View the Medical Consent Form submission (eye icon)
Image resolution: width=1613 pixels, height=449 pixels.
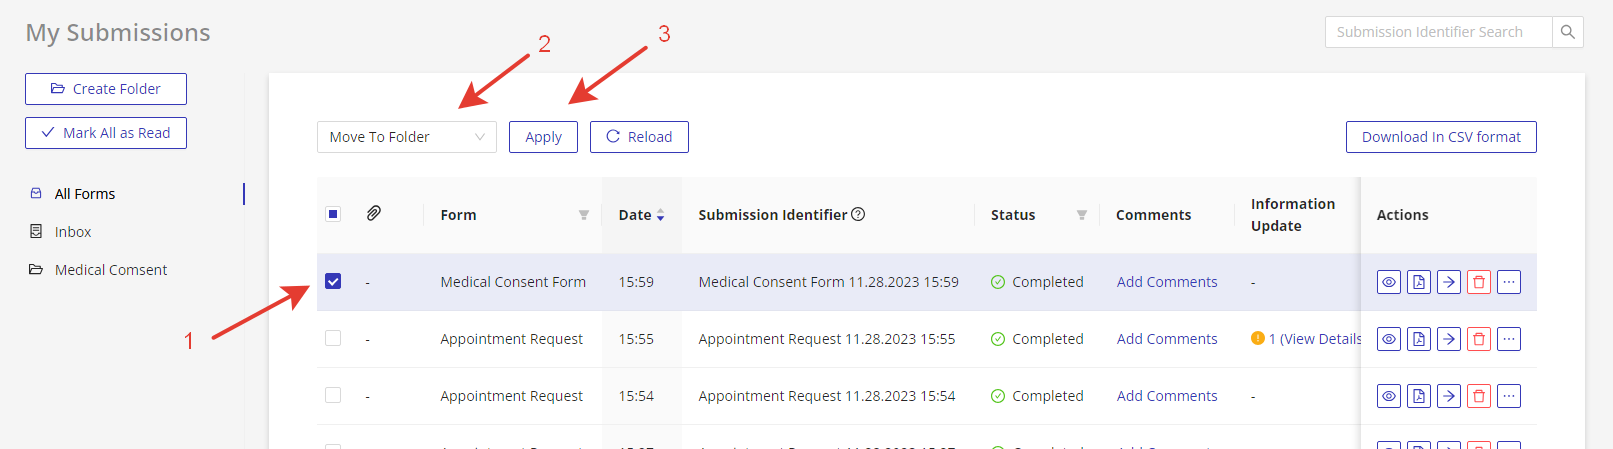1389,282
